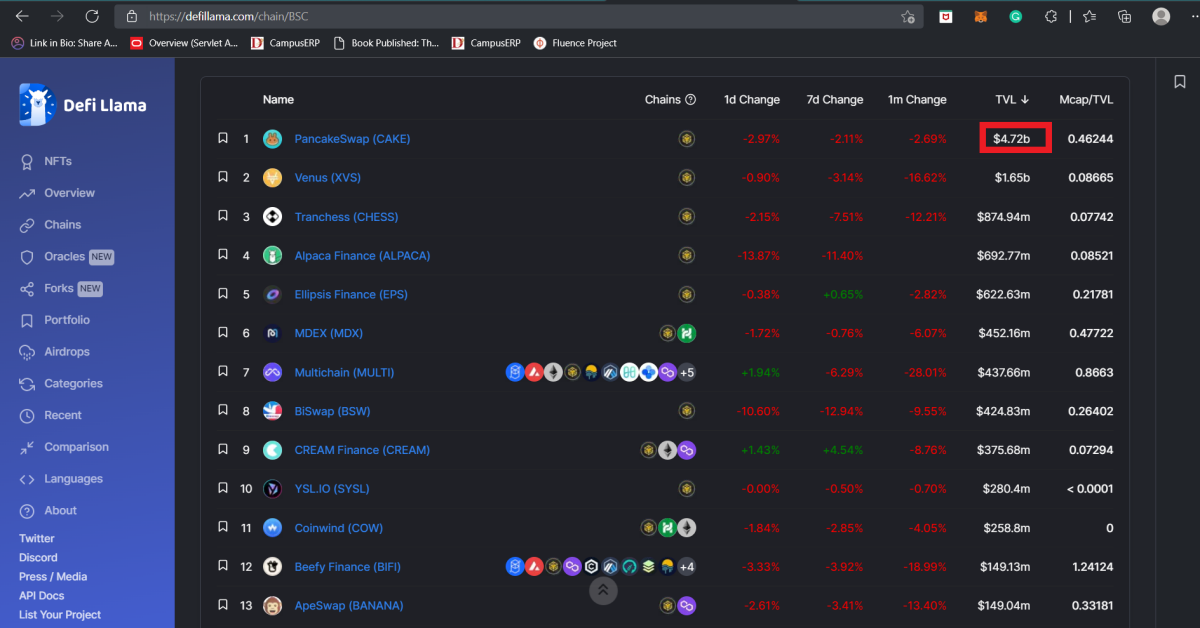This screenshot has height=628, width=1200.
Task: Expand Beefy Finance's +4 additional chains
Action: coord(686,567)
